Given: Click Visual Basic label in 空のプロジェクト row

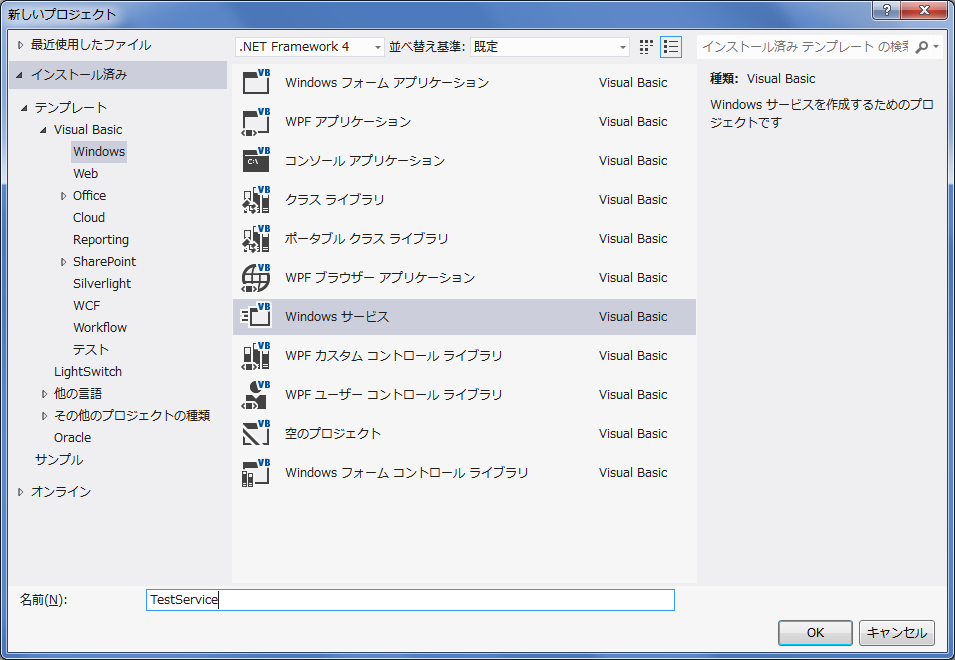Looking at the screenshot, I should click(x=633, y=434).
